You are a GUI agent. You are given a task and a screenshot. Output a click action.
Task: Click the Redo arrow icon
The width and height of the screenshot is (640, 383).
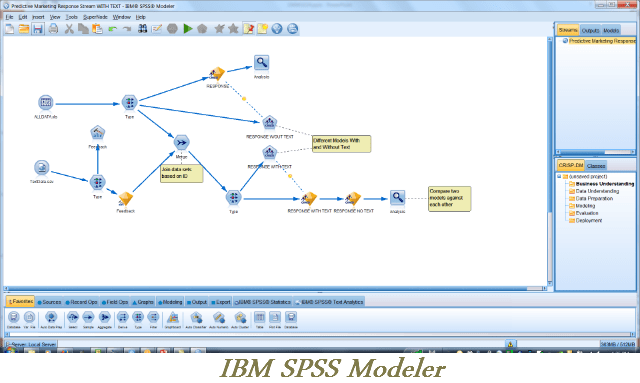click(127, 29)
